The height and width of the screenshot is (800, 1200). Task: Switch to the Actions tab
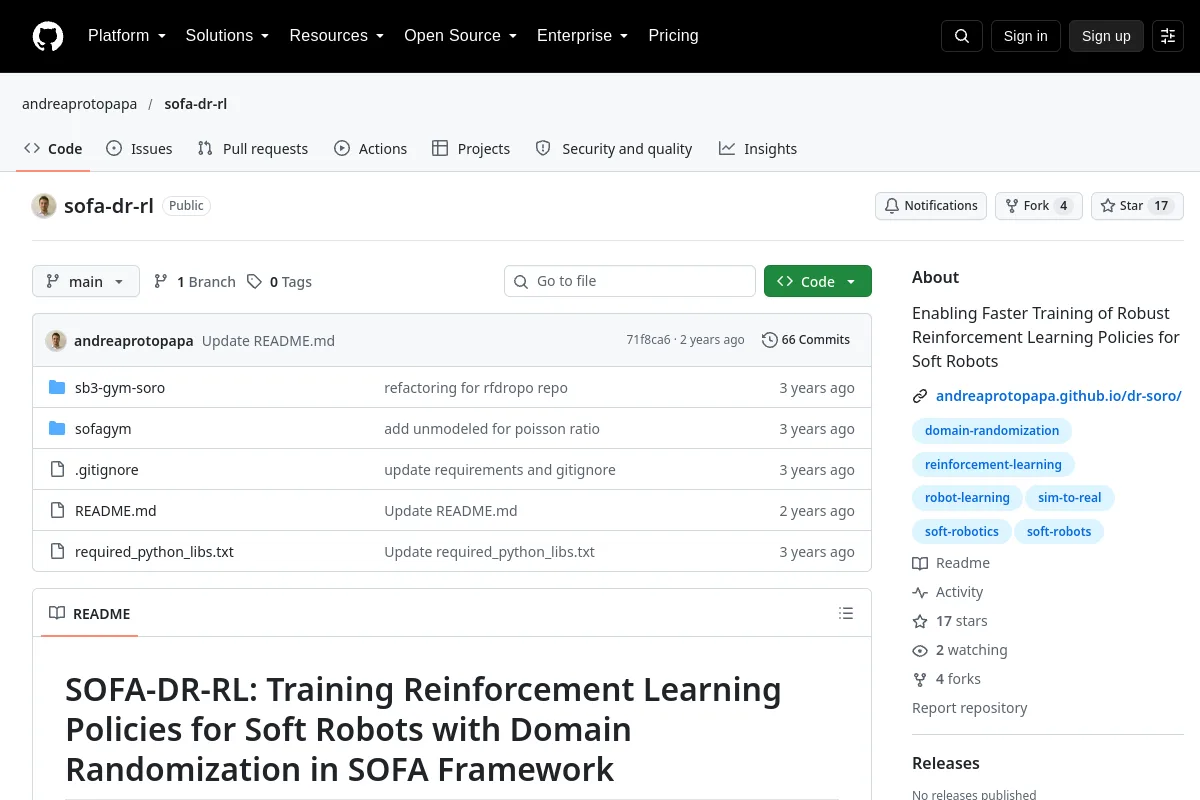coord(371,148)
